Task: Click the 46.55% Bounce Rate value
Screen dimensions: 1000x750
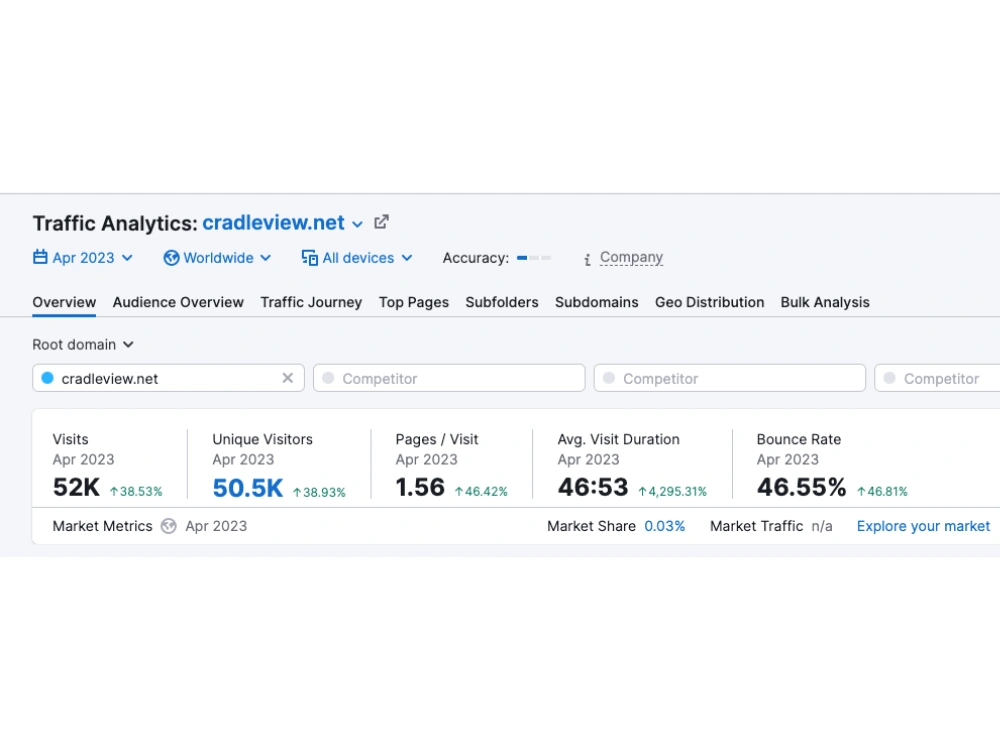Action: (x=801, y=488)
